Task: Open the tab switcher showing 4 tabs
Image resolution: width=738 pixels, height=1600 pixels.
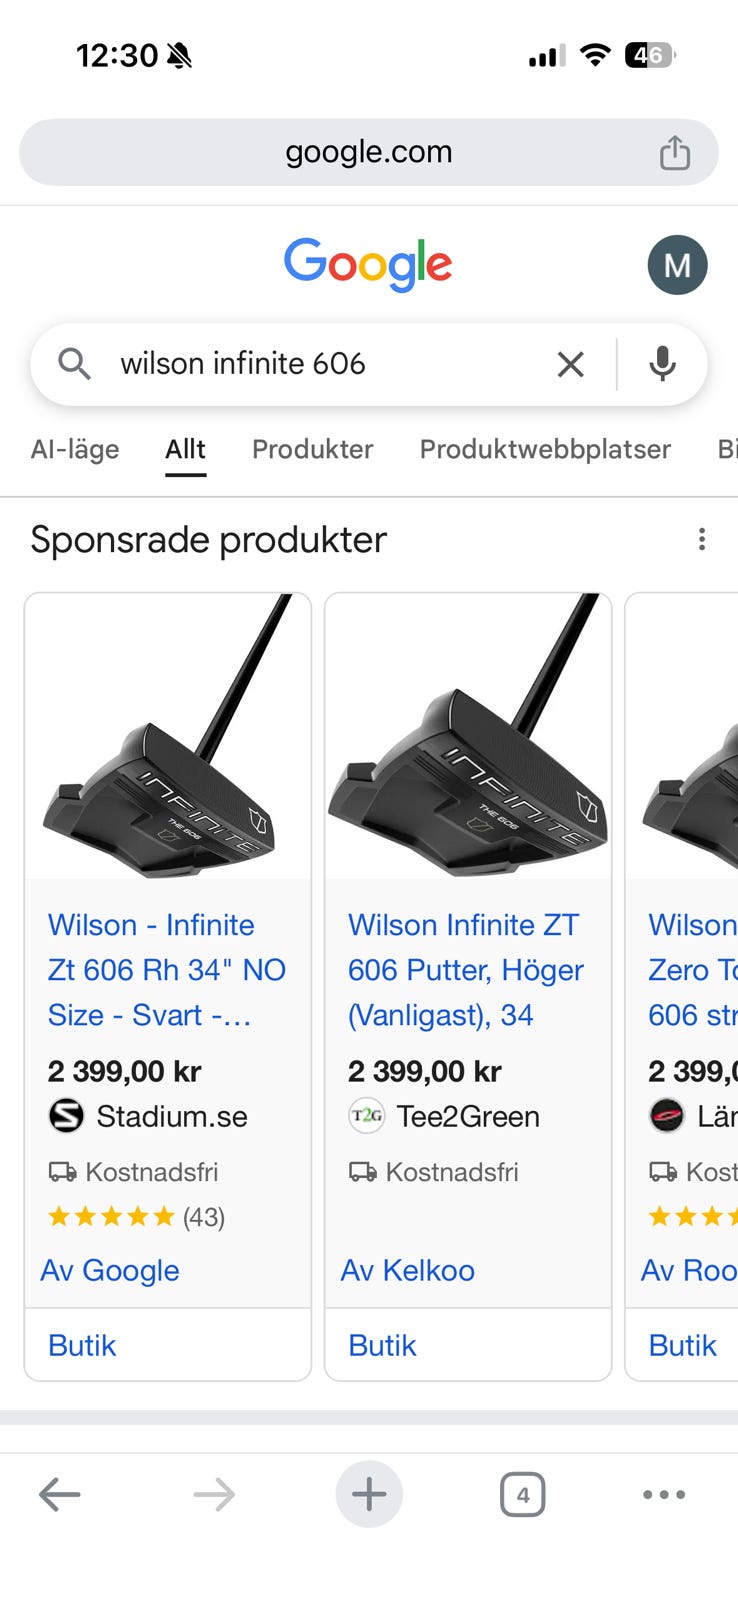Action: click(x=522, y=1495)
